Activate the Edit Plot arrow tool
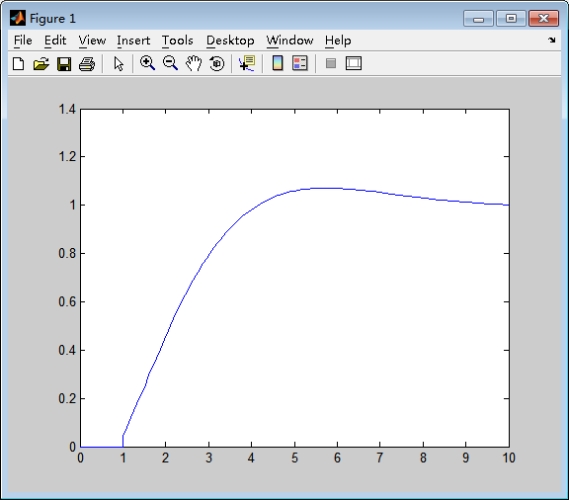The image size is (569, 500). (x=118, y=63)
